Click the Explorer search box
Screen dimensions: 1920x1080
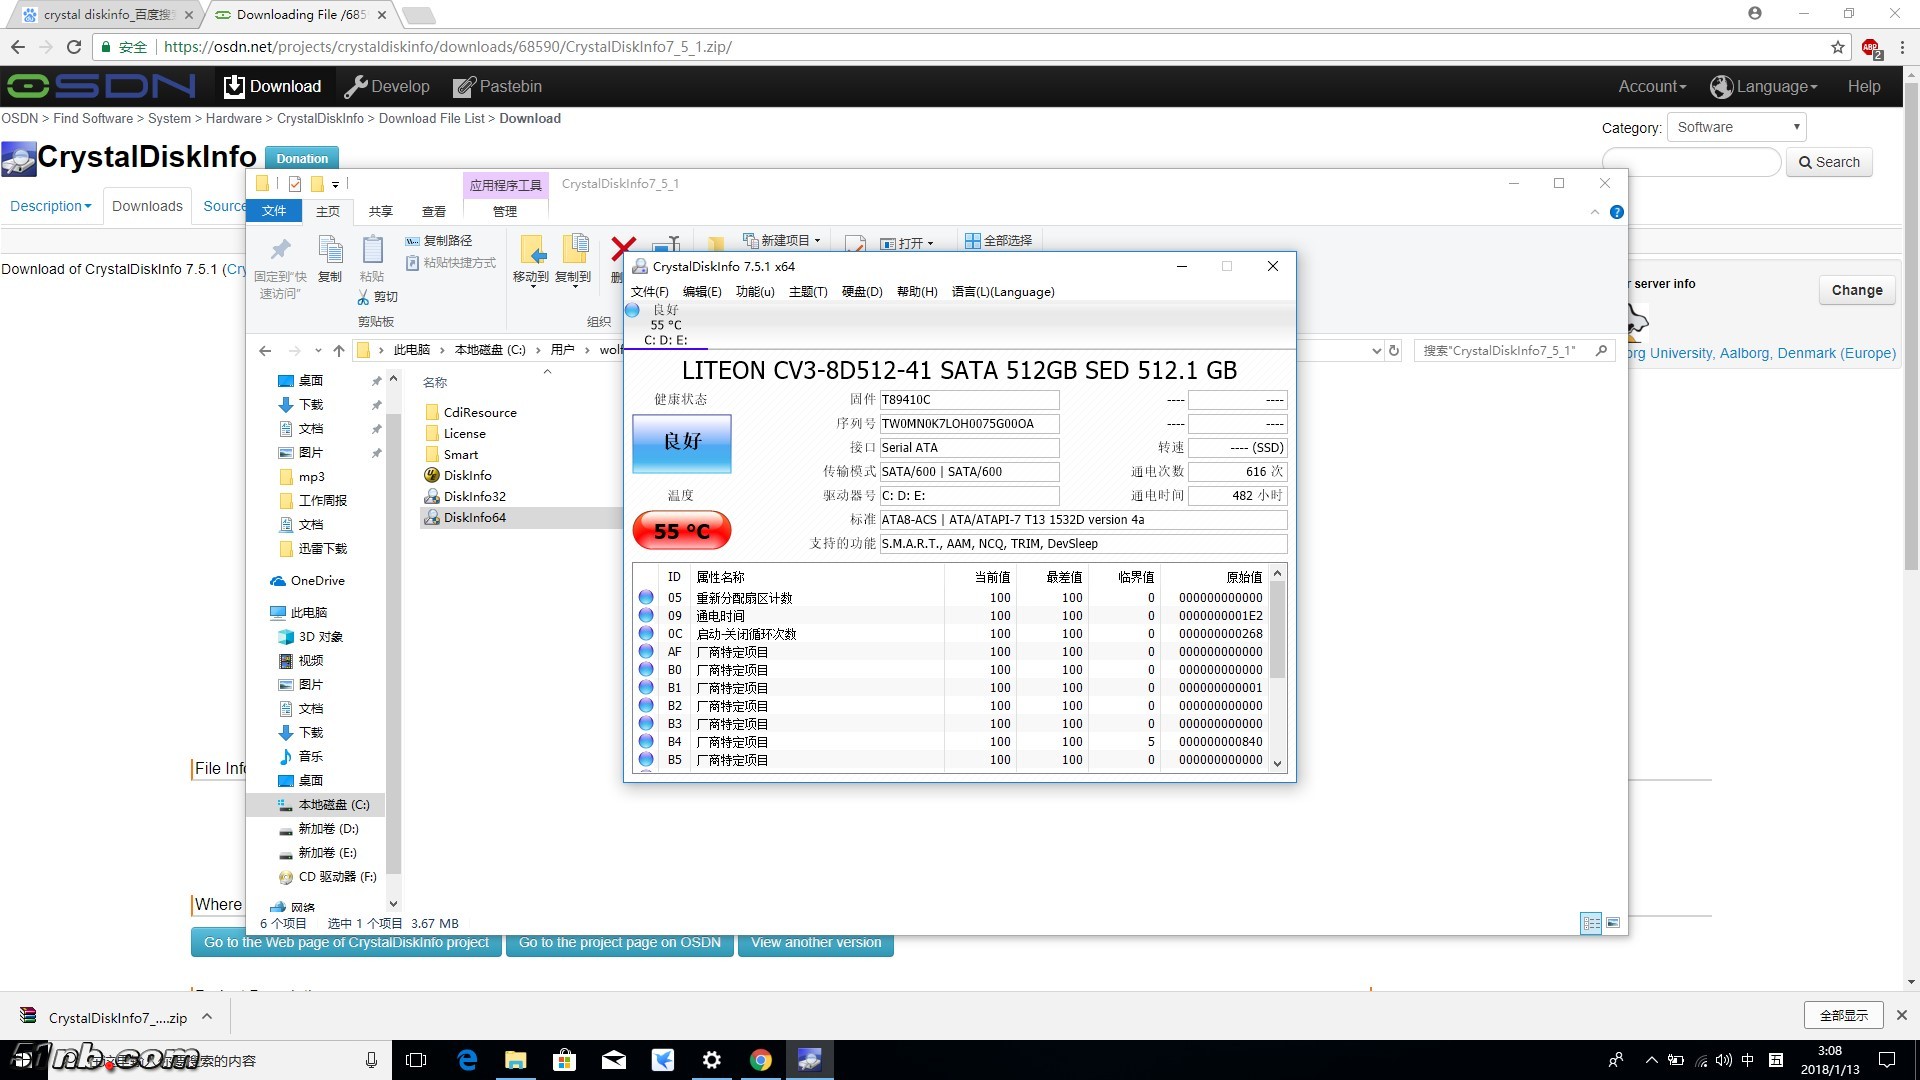pos(1514,351)
